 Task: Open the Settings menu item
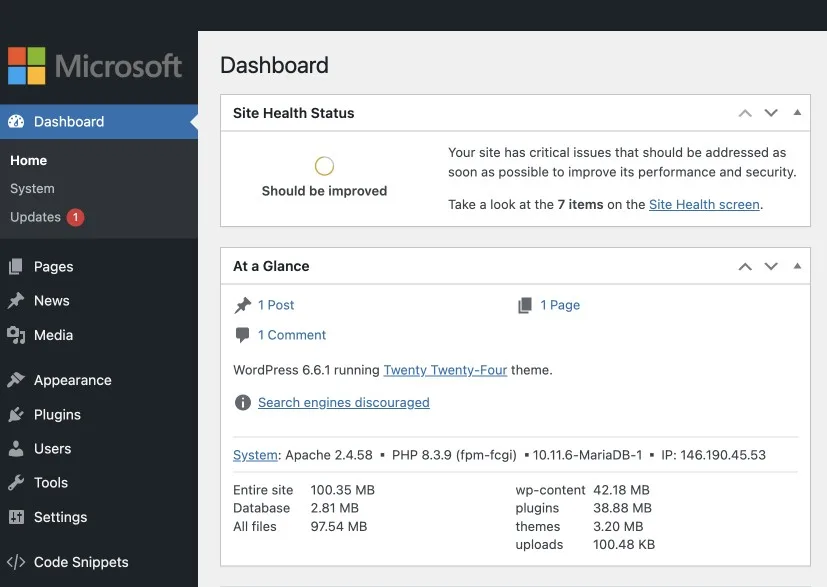point(60,517)
